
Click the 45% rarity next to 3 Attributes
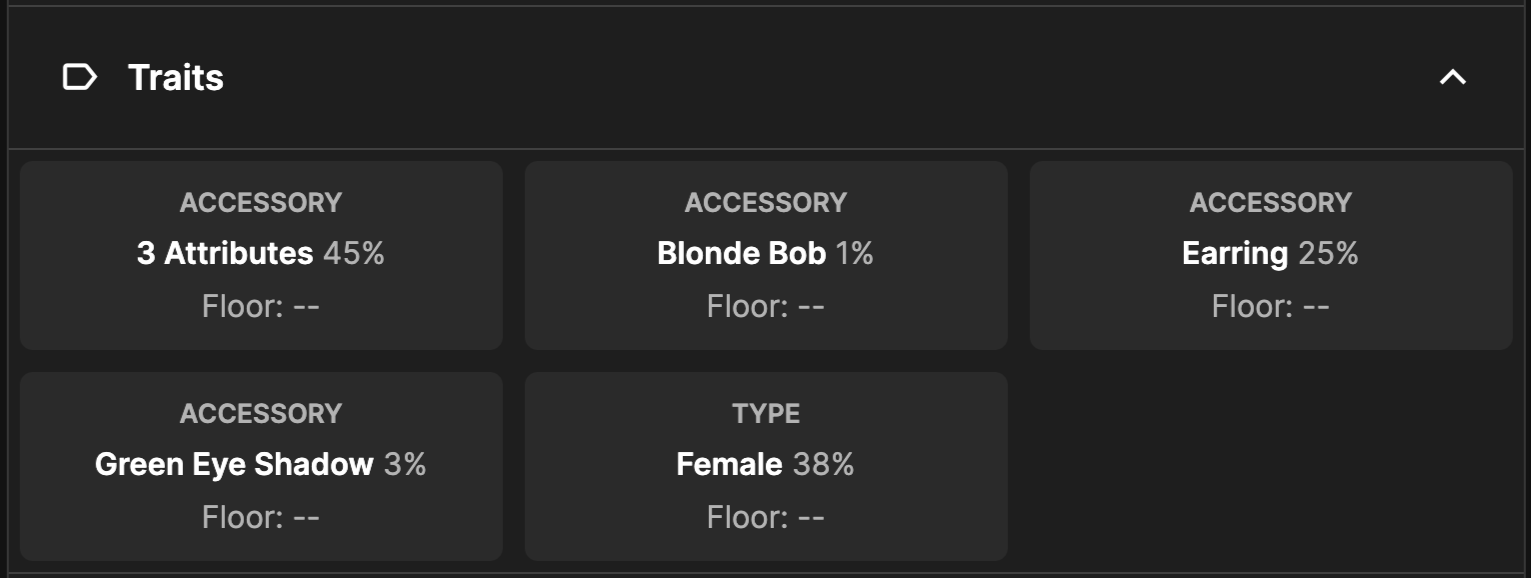(354, 253)
